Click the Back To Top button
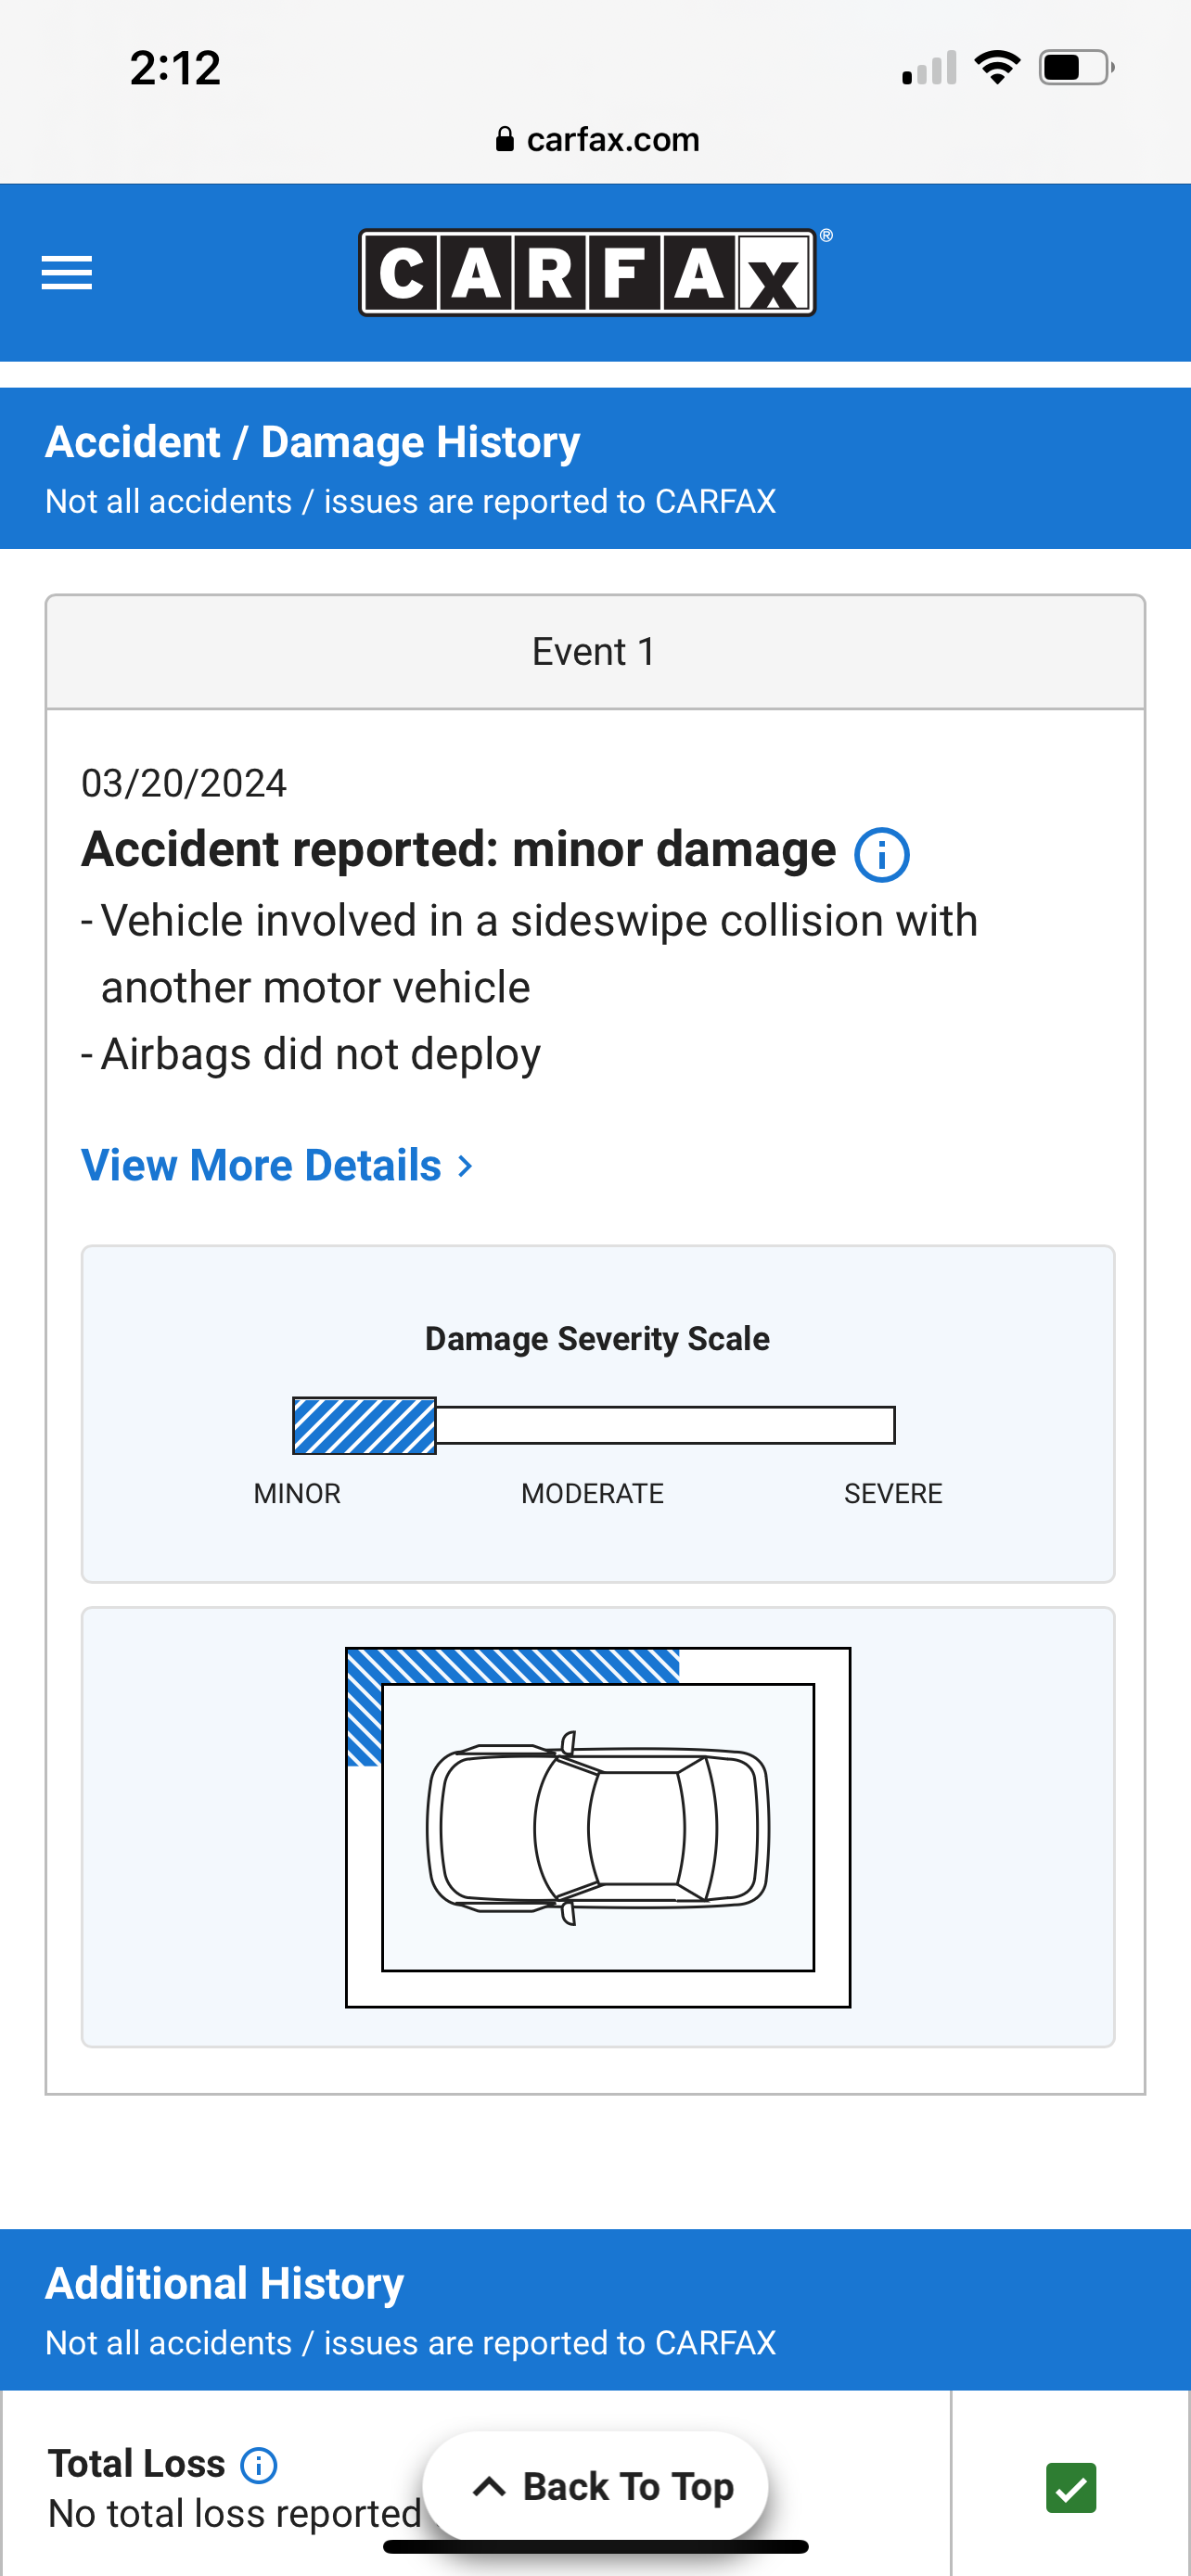 595,2486
